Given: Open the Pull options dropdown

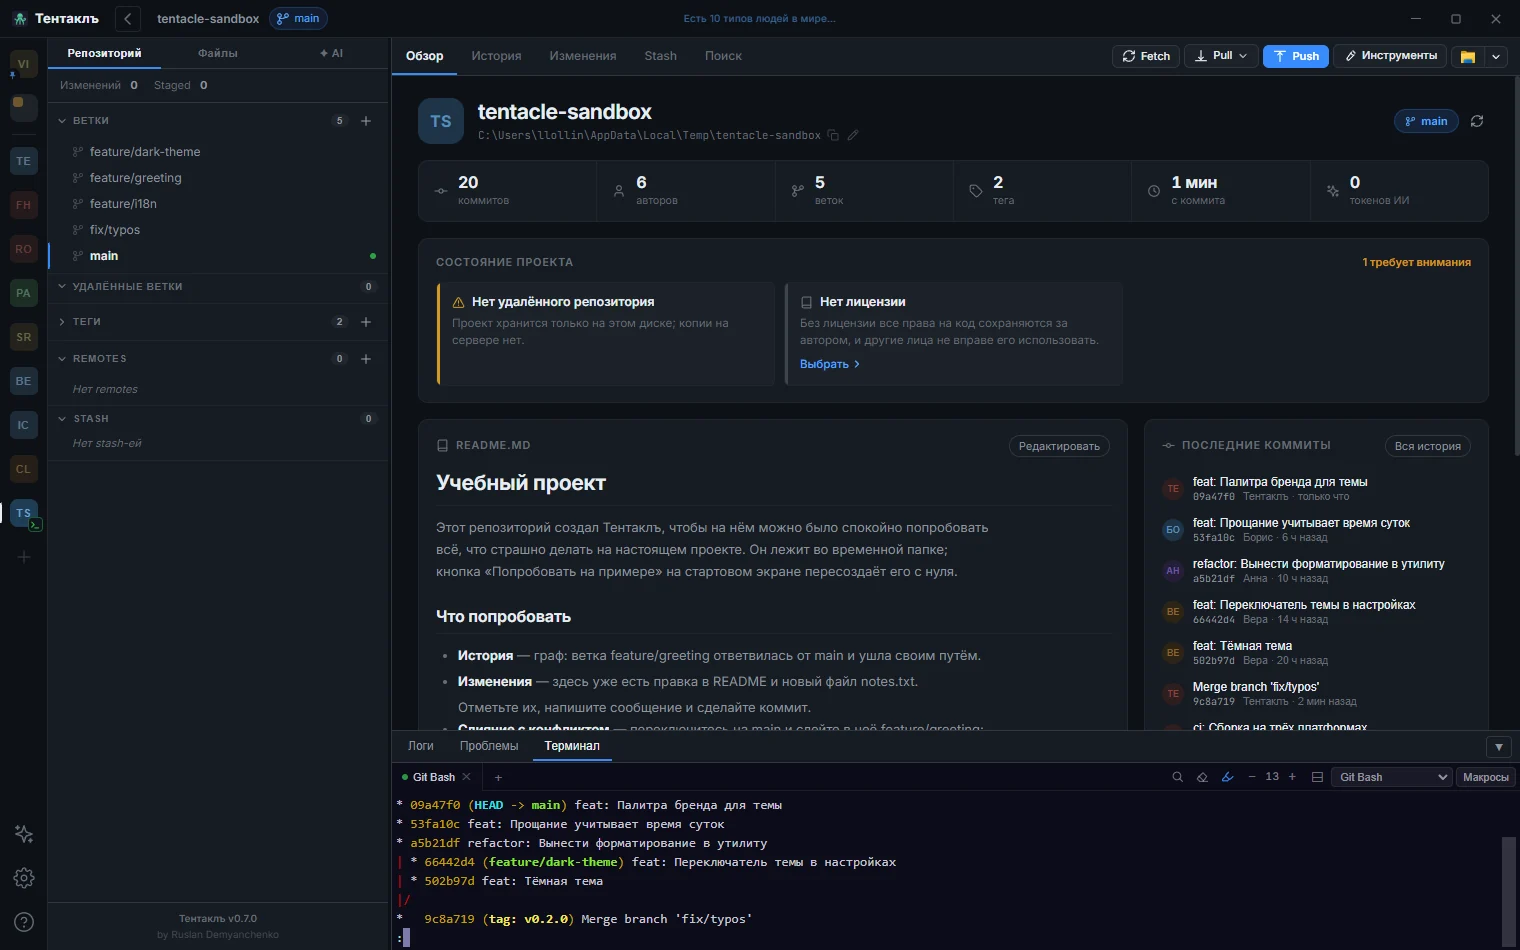Looking at the screenshot, I should 1243,56.
